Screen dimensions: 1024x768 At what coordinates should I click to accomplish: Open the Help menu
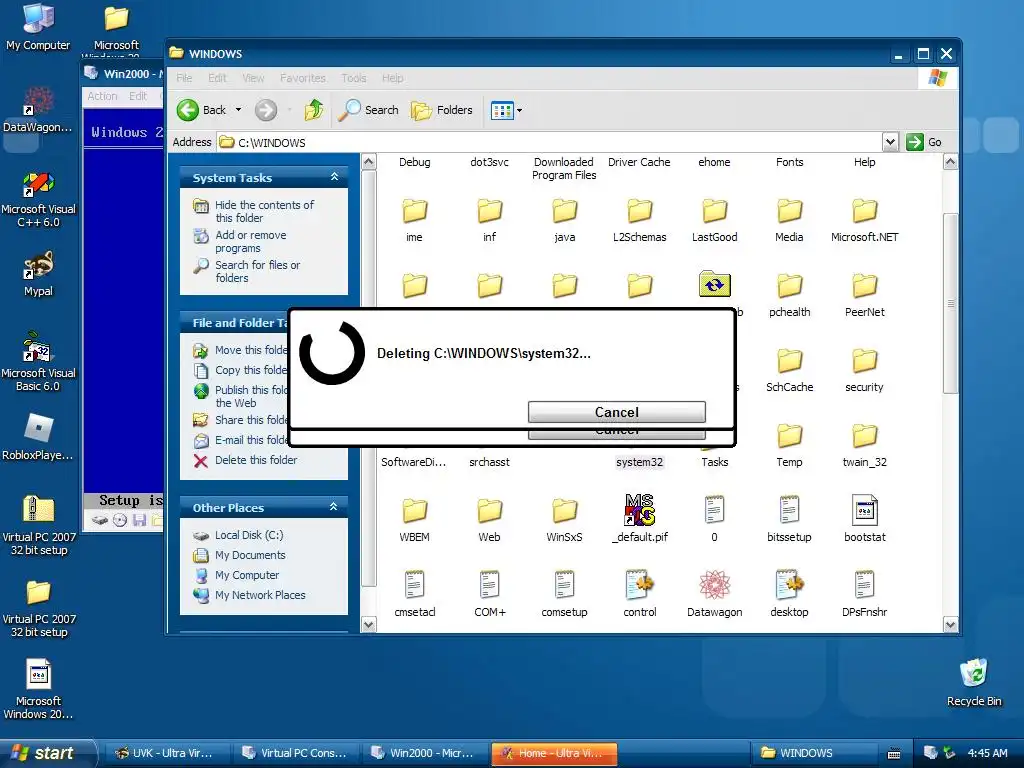(x=392, y=78)
